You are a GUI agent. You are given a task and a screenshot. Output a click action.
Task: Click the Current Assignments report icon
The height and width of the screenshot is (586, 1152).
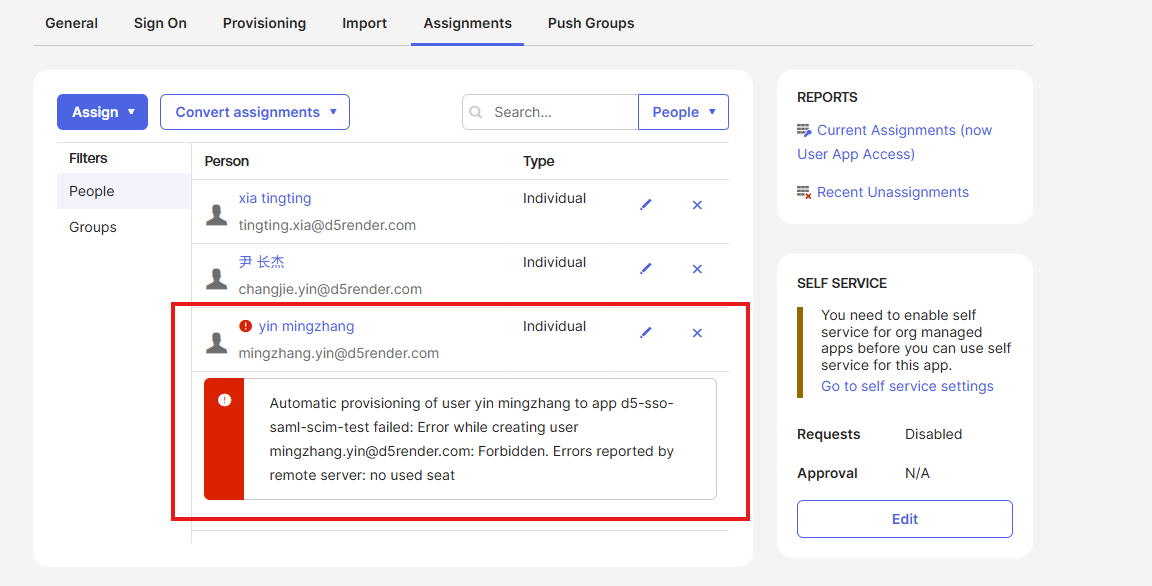point(804,131)
